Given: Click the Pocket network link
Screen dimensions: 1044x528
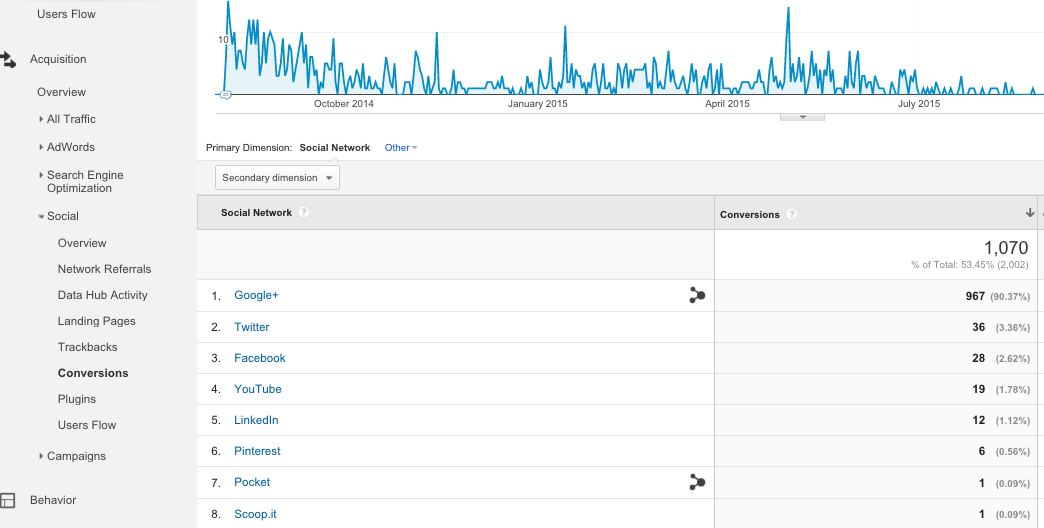Looking at the screenshot, I should click(252, 482).
